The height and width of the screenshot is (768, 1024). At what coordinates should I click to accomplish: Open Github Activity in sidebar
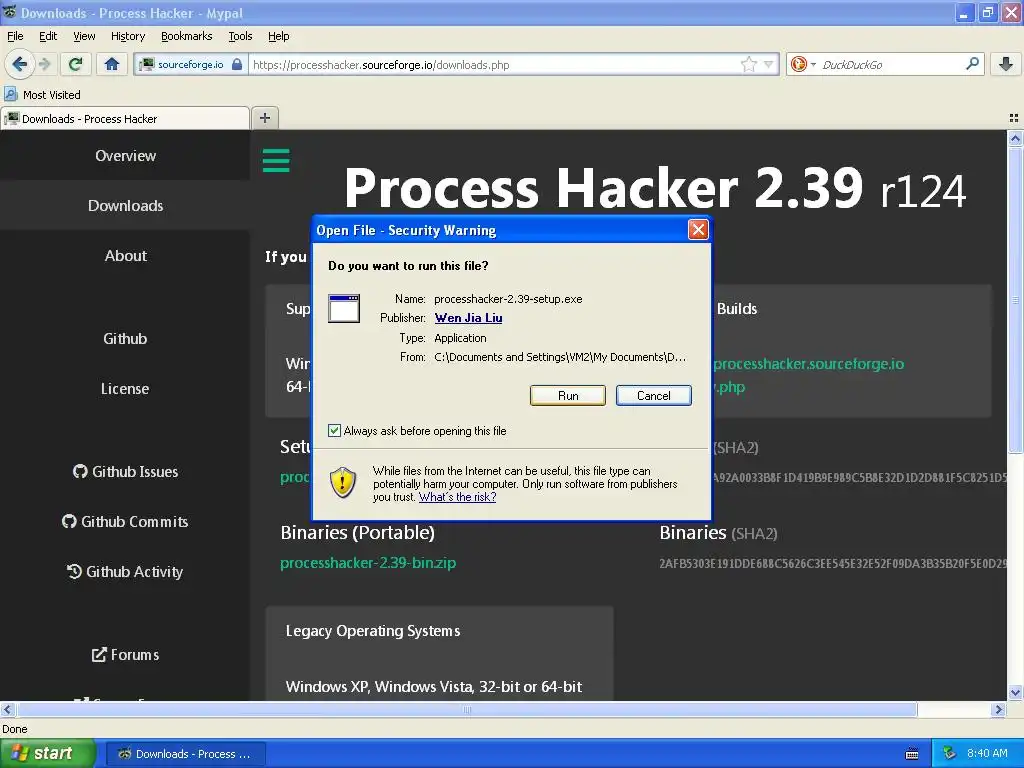(x=125, y=571)
